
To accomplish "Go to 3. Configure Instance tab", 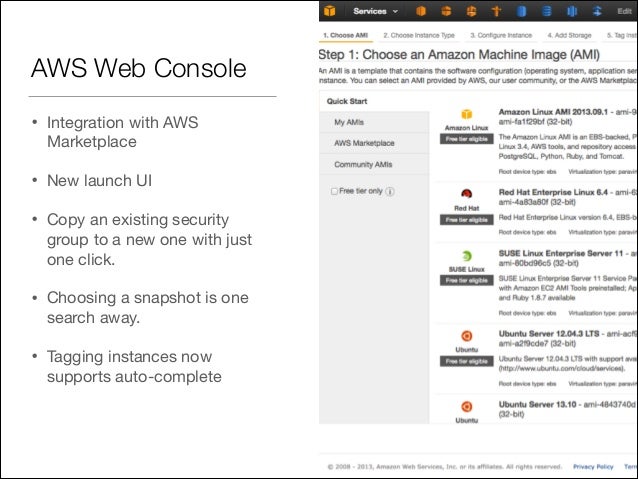I will (501, 35).
